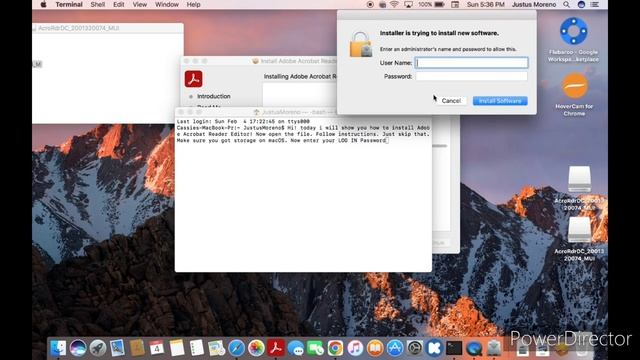
Task: Click the lock icon in authentication dialog
Action: (360, 44)
